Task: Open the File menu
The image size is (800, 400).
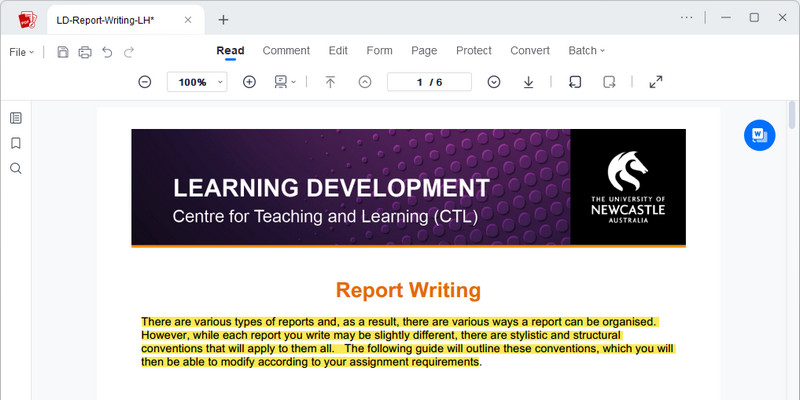Action: [21, 52]
